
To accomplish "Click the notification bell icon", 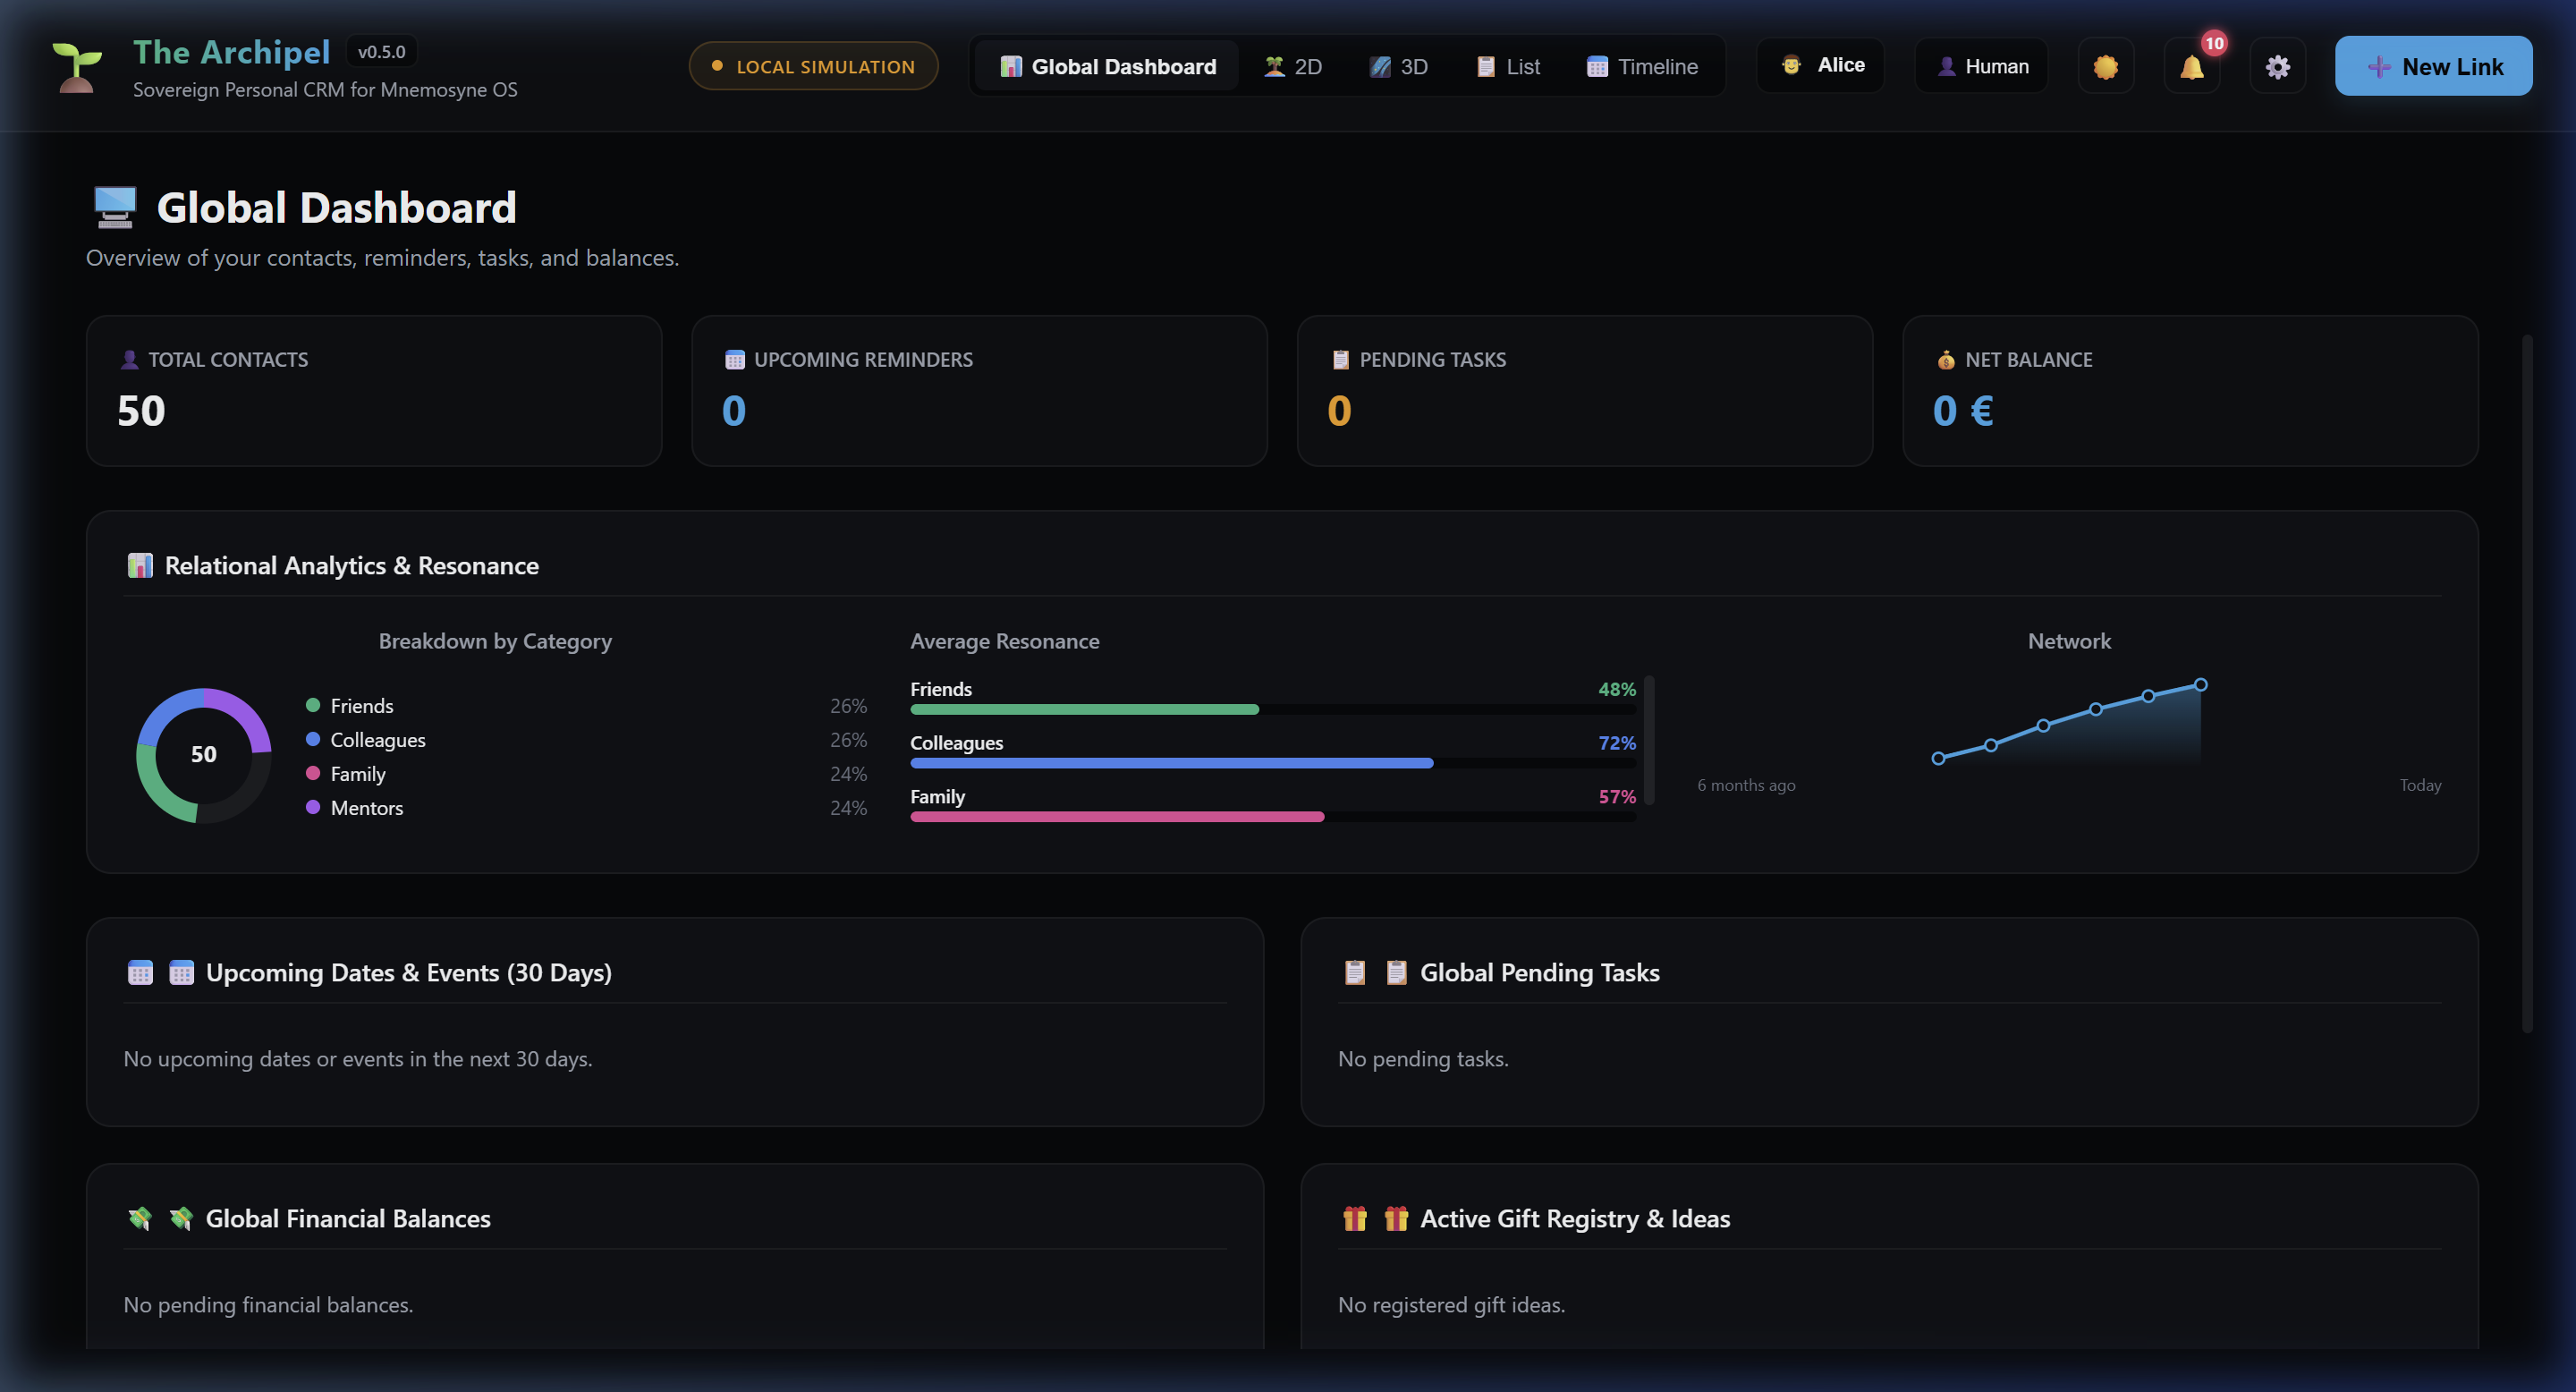I will coord(2191,66).
